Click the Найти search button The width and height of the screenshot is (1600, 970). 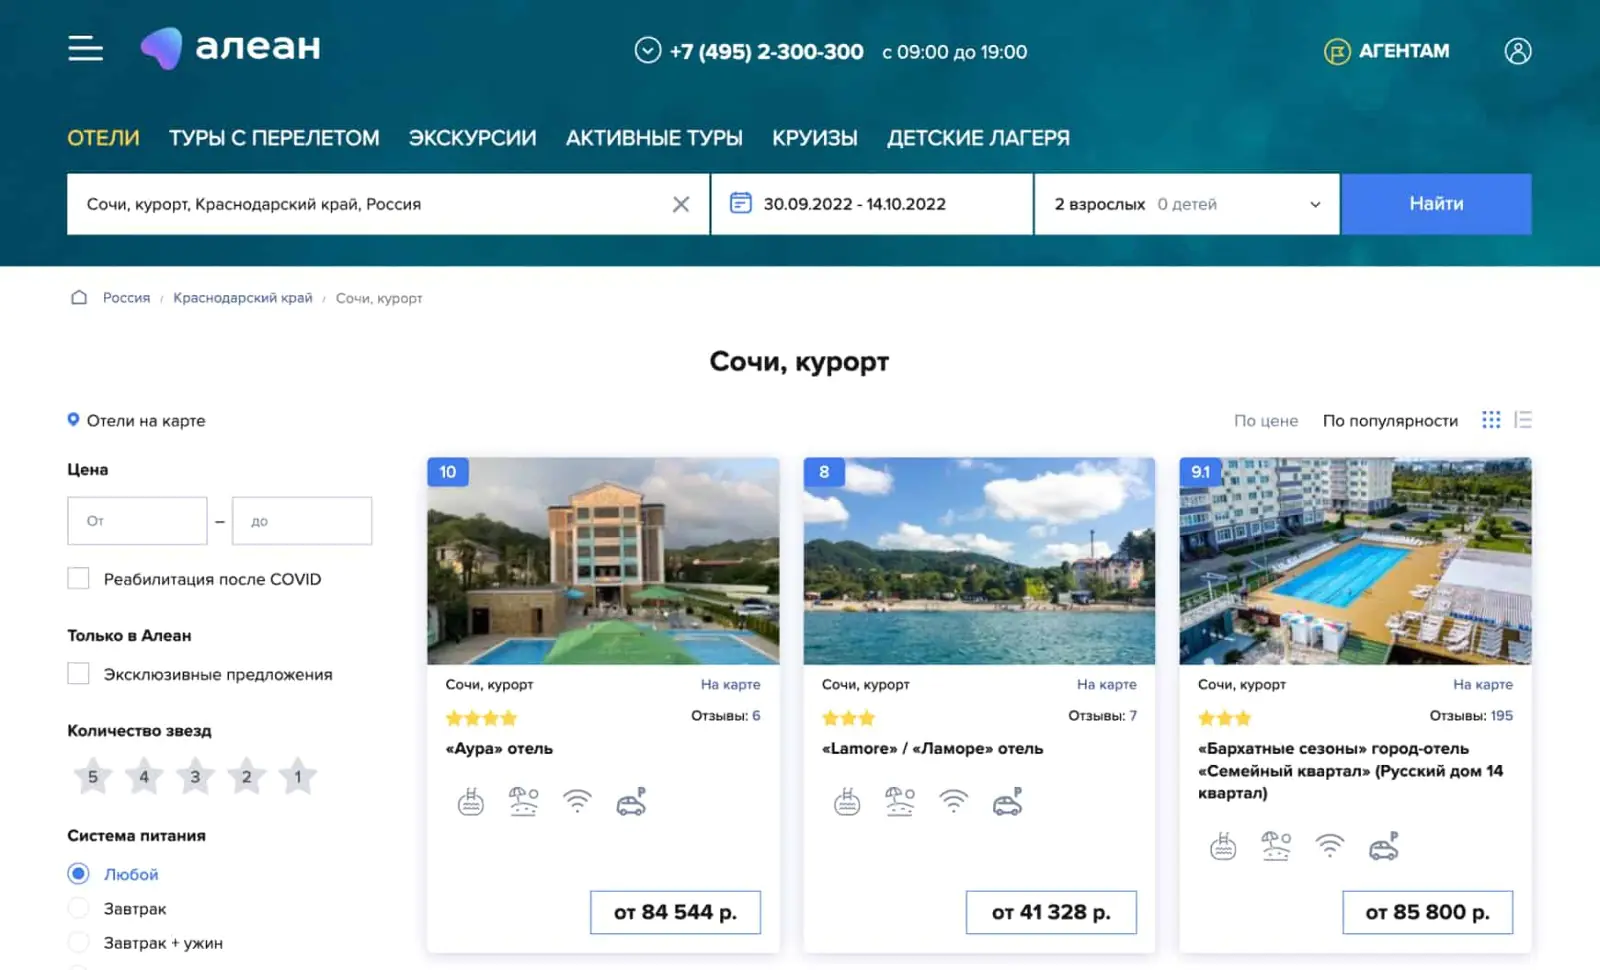[1436, 204]
